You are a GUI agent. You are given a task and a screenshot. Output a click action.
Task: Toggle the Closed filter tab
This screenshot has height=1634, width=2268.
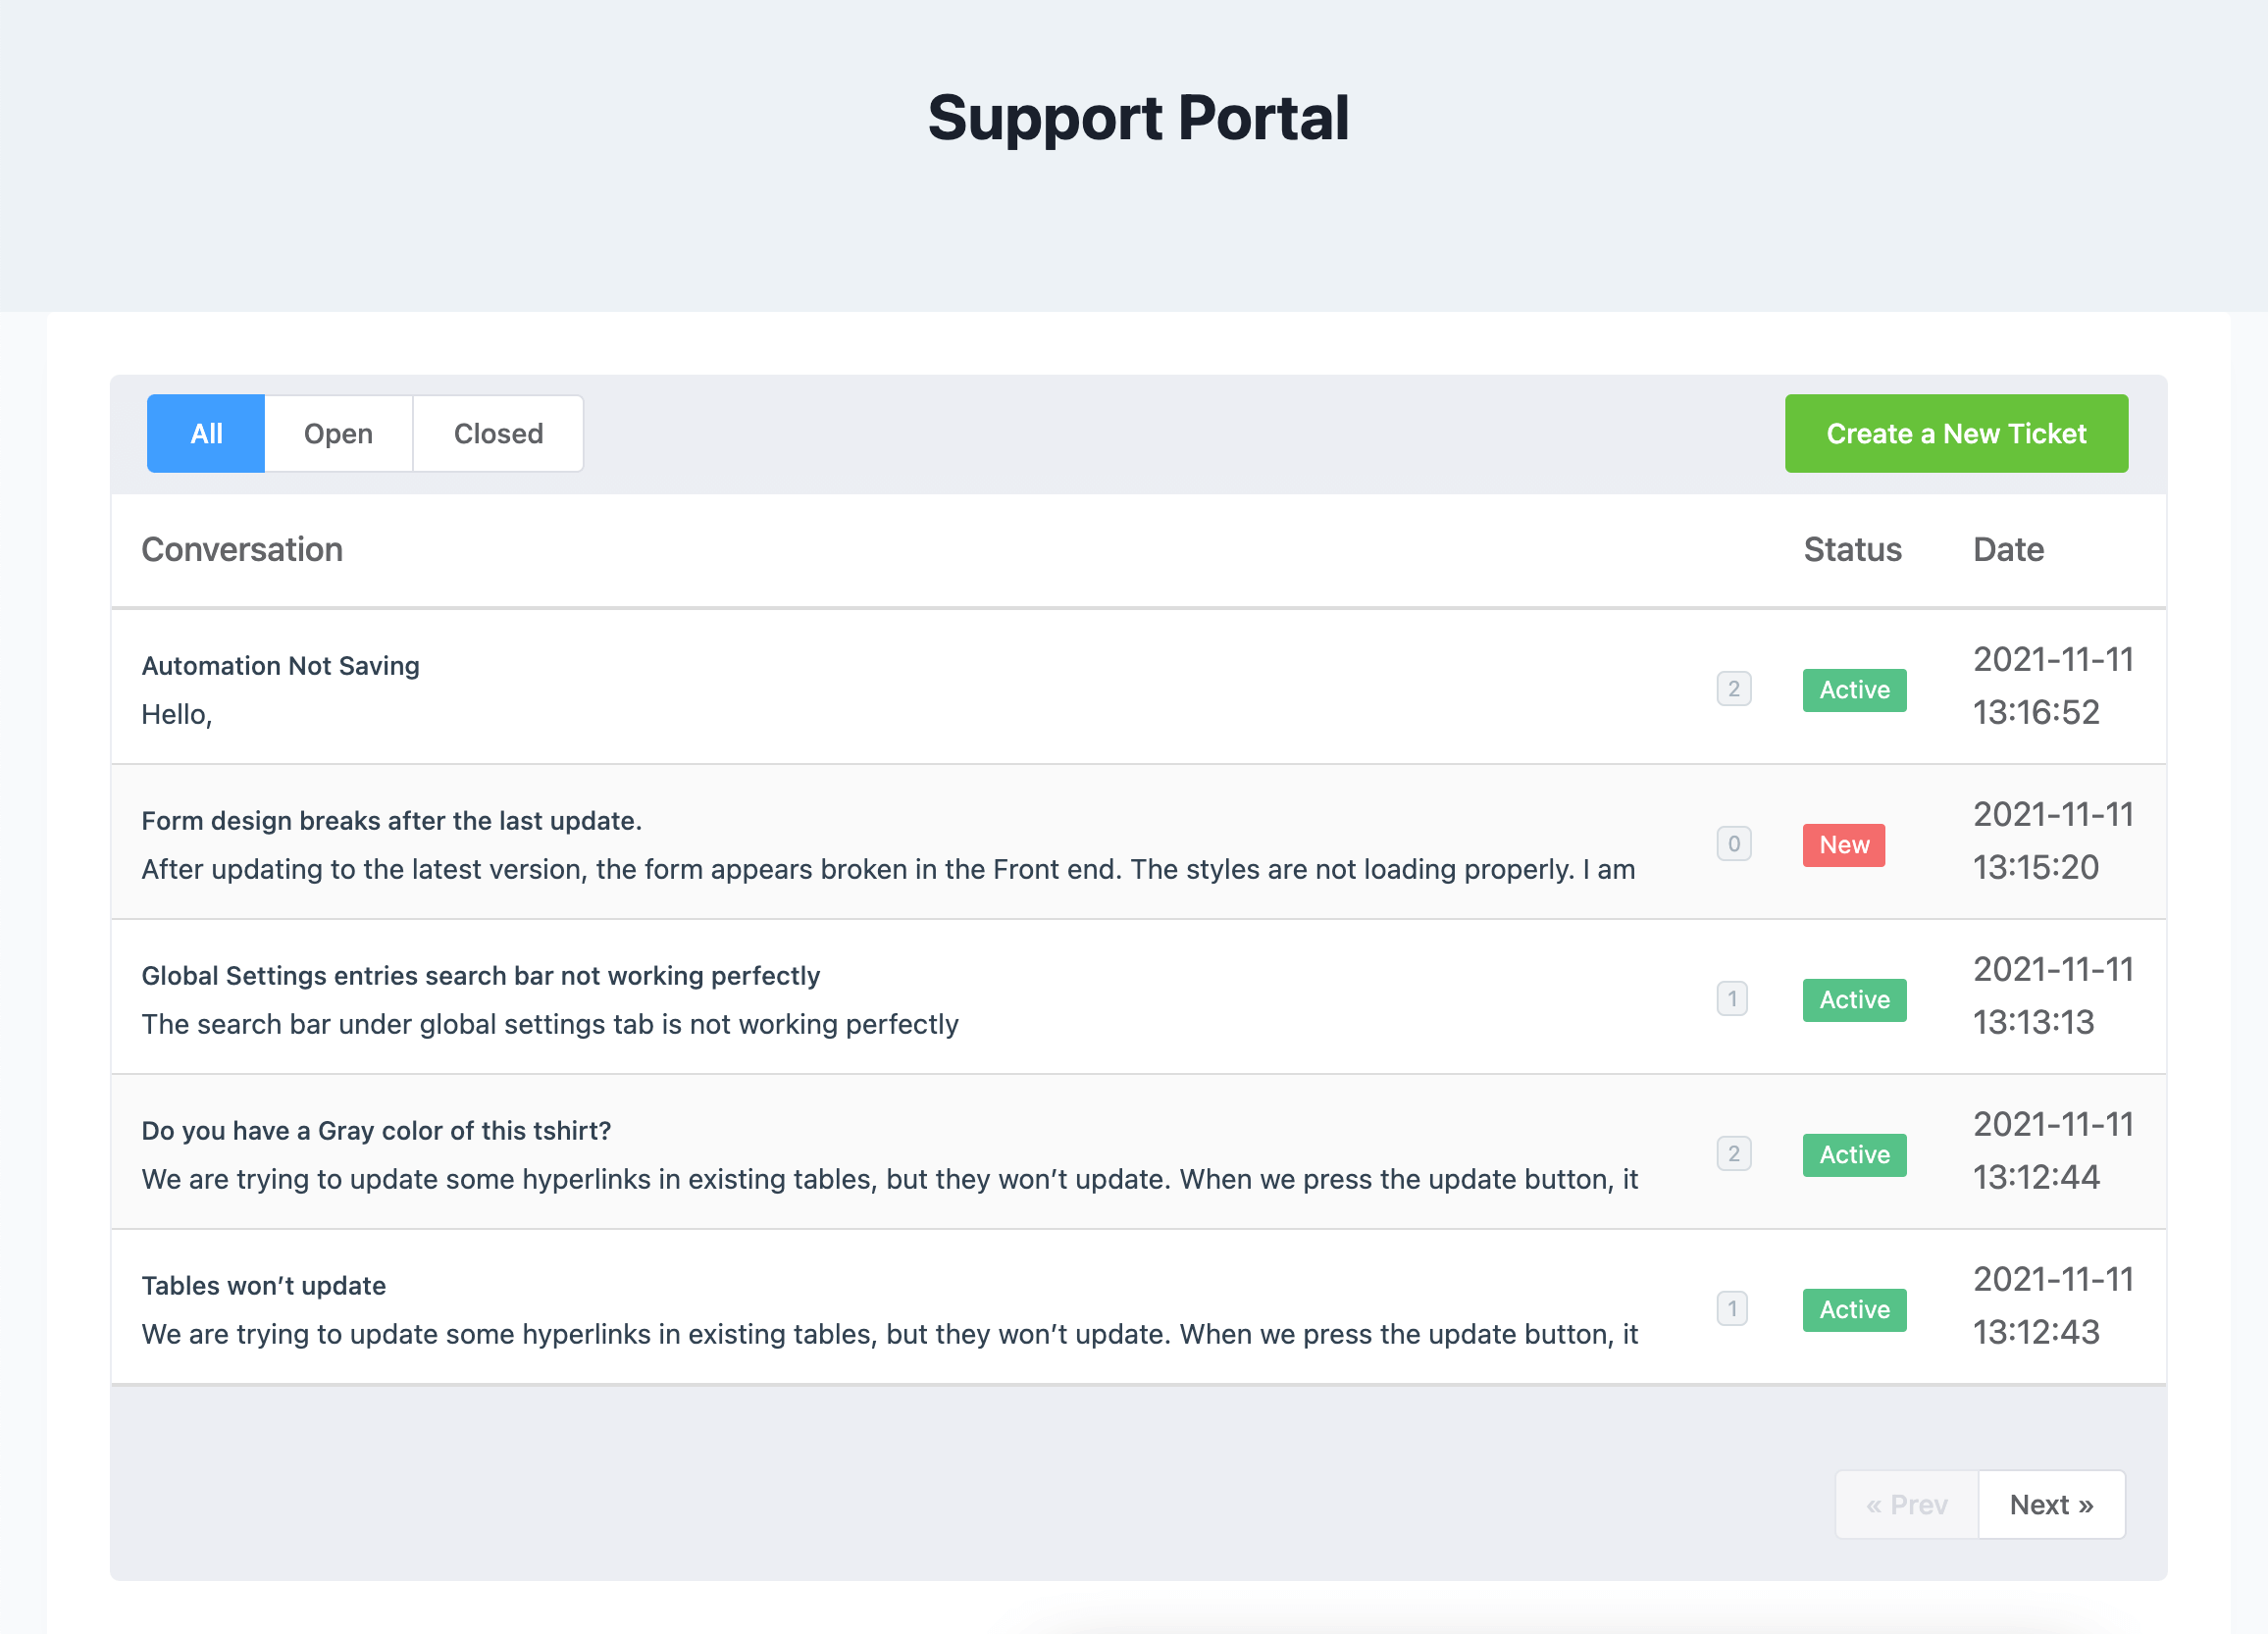point(496,434)
